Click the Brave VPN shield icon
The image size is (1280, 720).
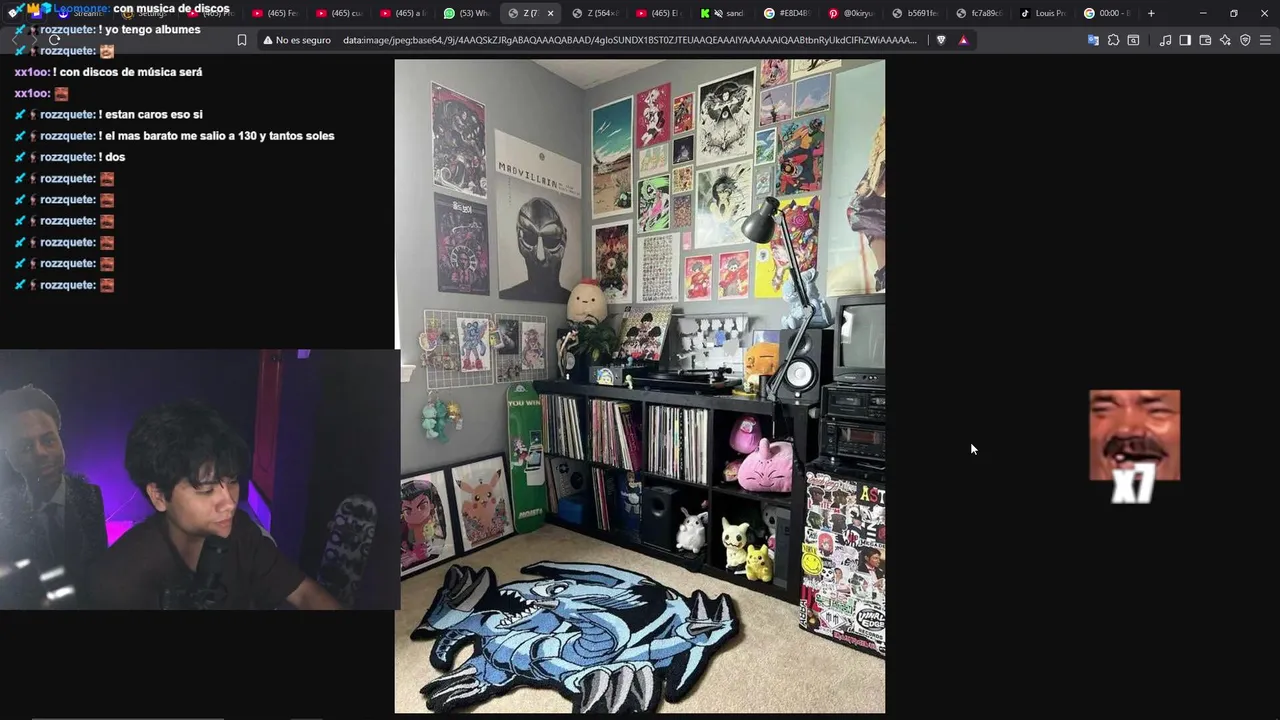[1245, 40]
